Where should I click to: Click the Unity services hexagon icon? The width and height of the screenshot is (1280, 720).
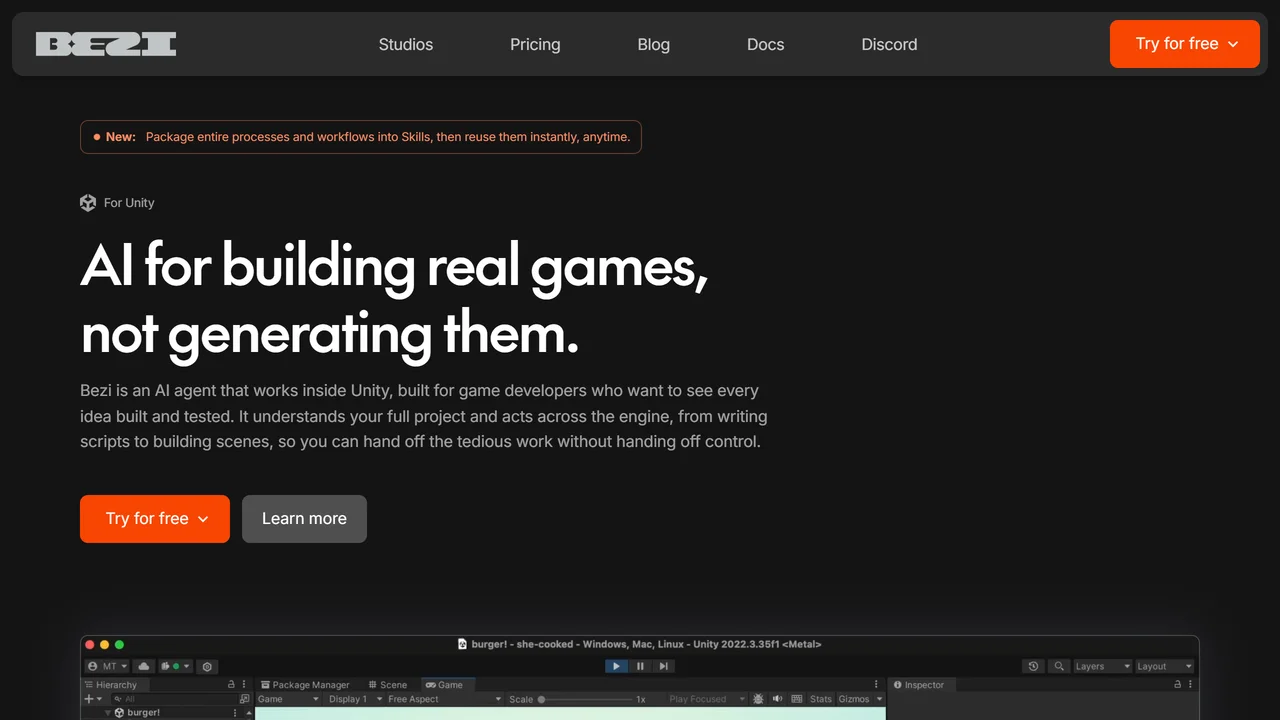click(207, 666)
